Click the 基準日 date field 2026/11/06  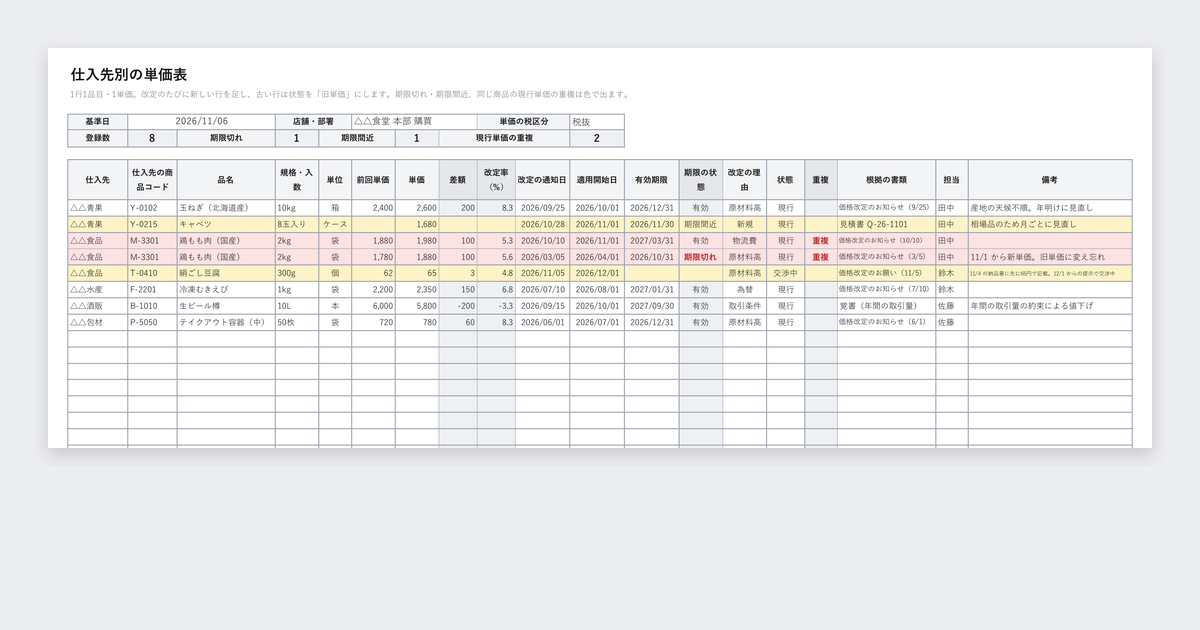pos(201,122)
